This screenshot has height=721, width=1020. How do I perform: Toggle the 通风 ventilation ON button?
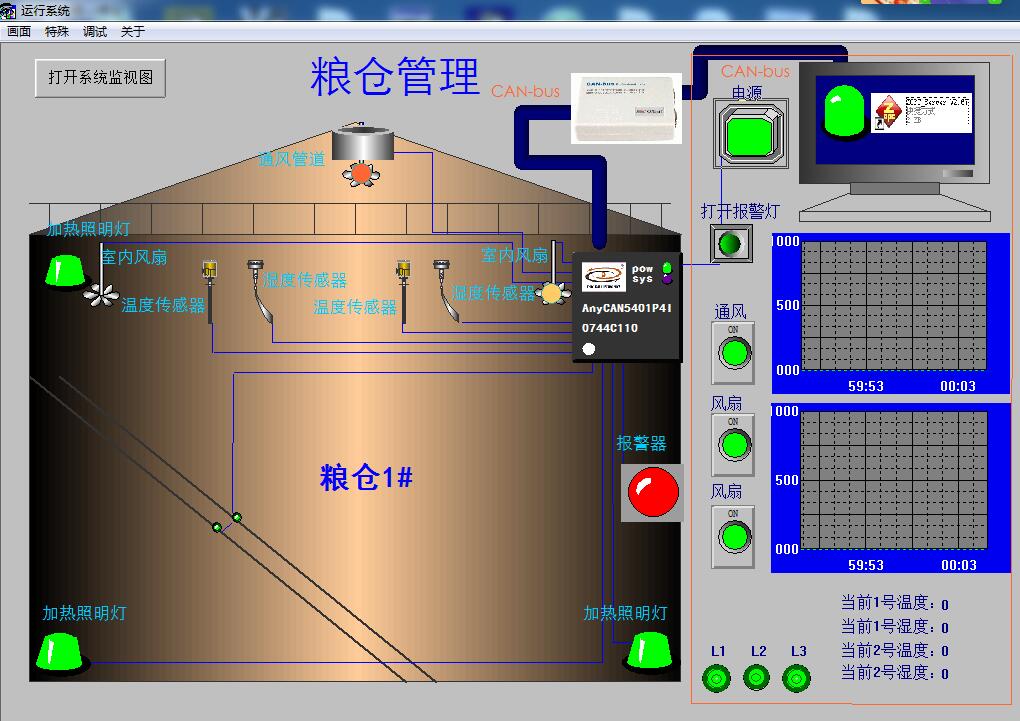[733, 353]
